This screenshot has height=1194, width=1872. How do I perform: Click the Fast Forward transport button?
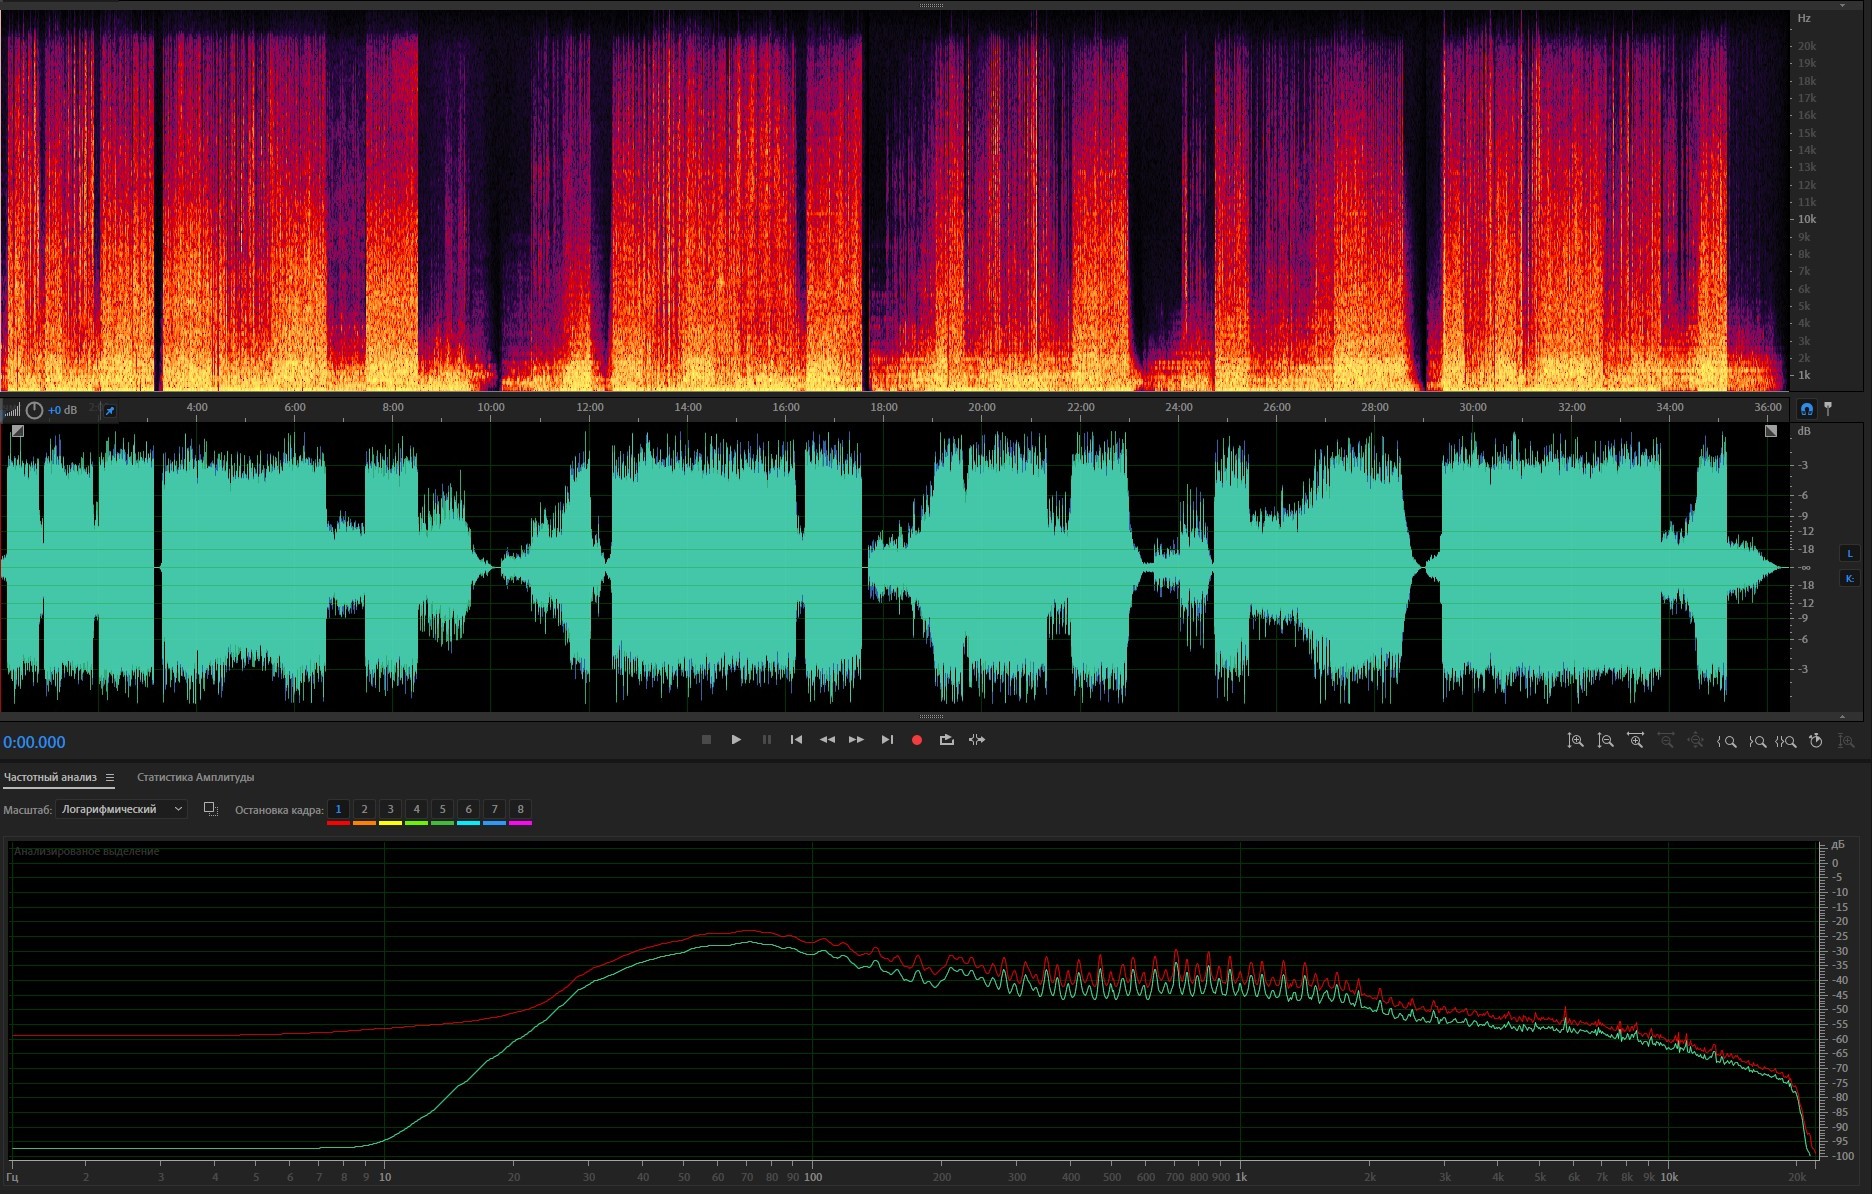856,740
